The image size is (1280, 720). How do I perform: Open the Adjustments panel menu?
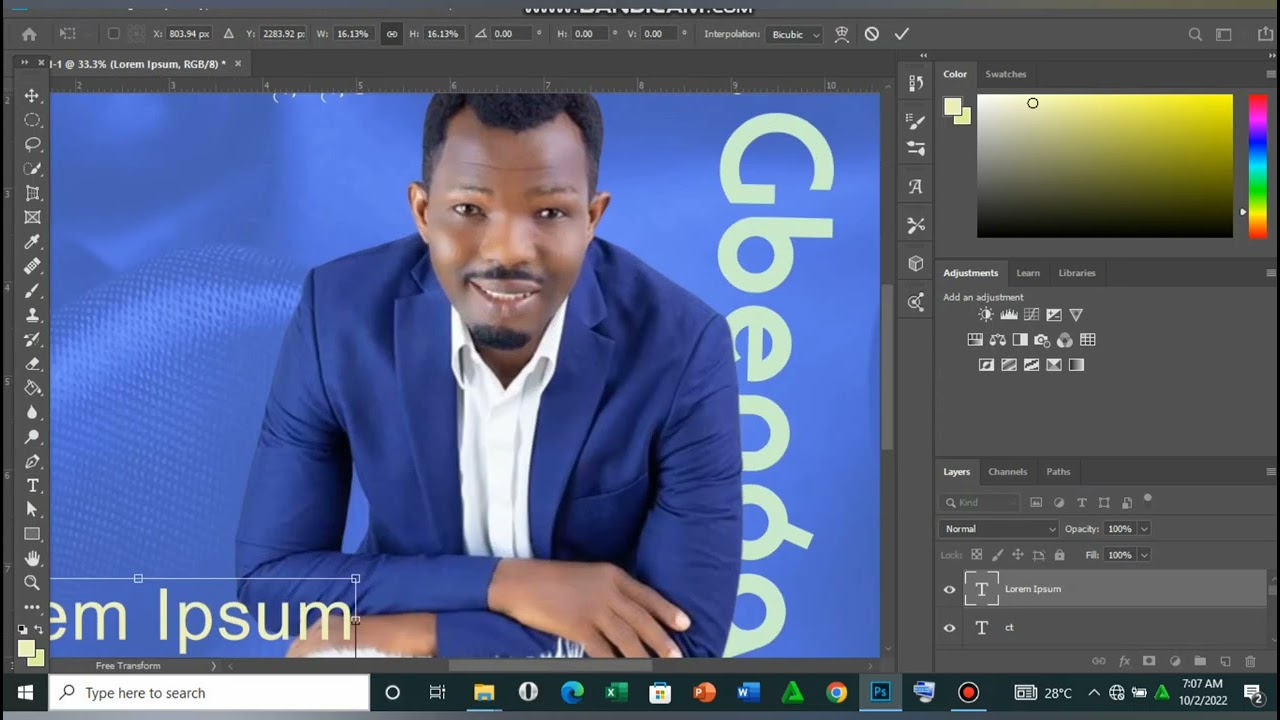click(x=1270, y=273)
